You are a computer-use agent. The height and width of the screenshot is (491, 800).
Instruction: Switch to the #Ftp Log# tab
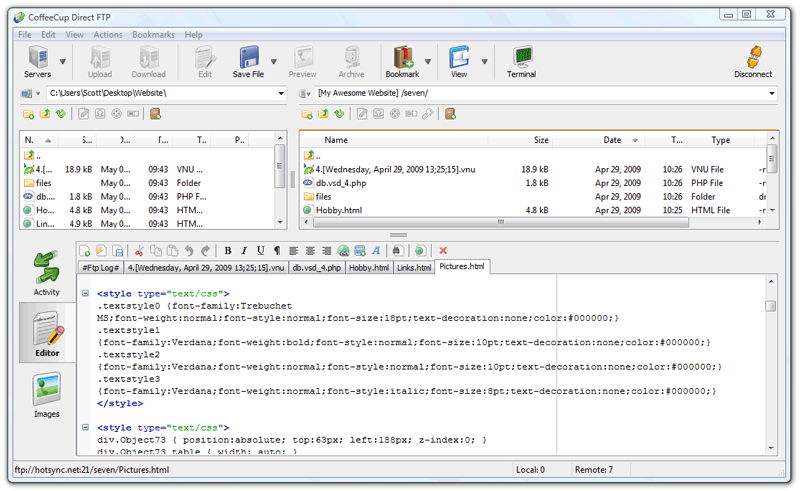(x=101, y=267)
